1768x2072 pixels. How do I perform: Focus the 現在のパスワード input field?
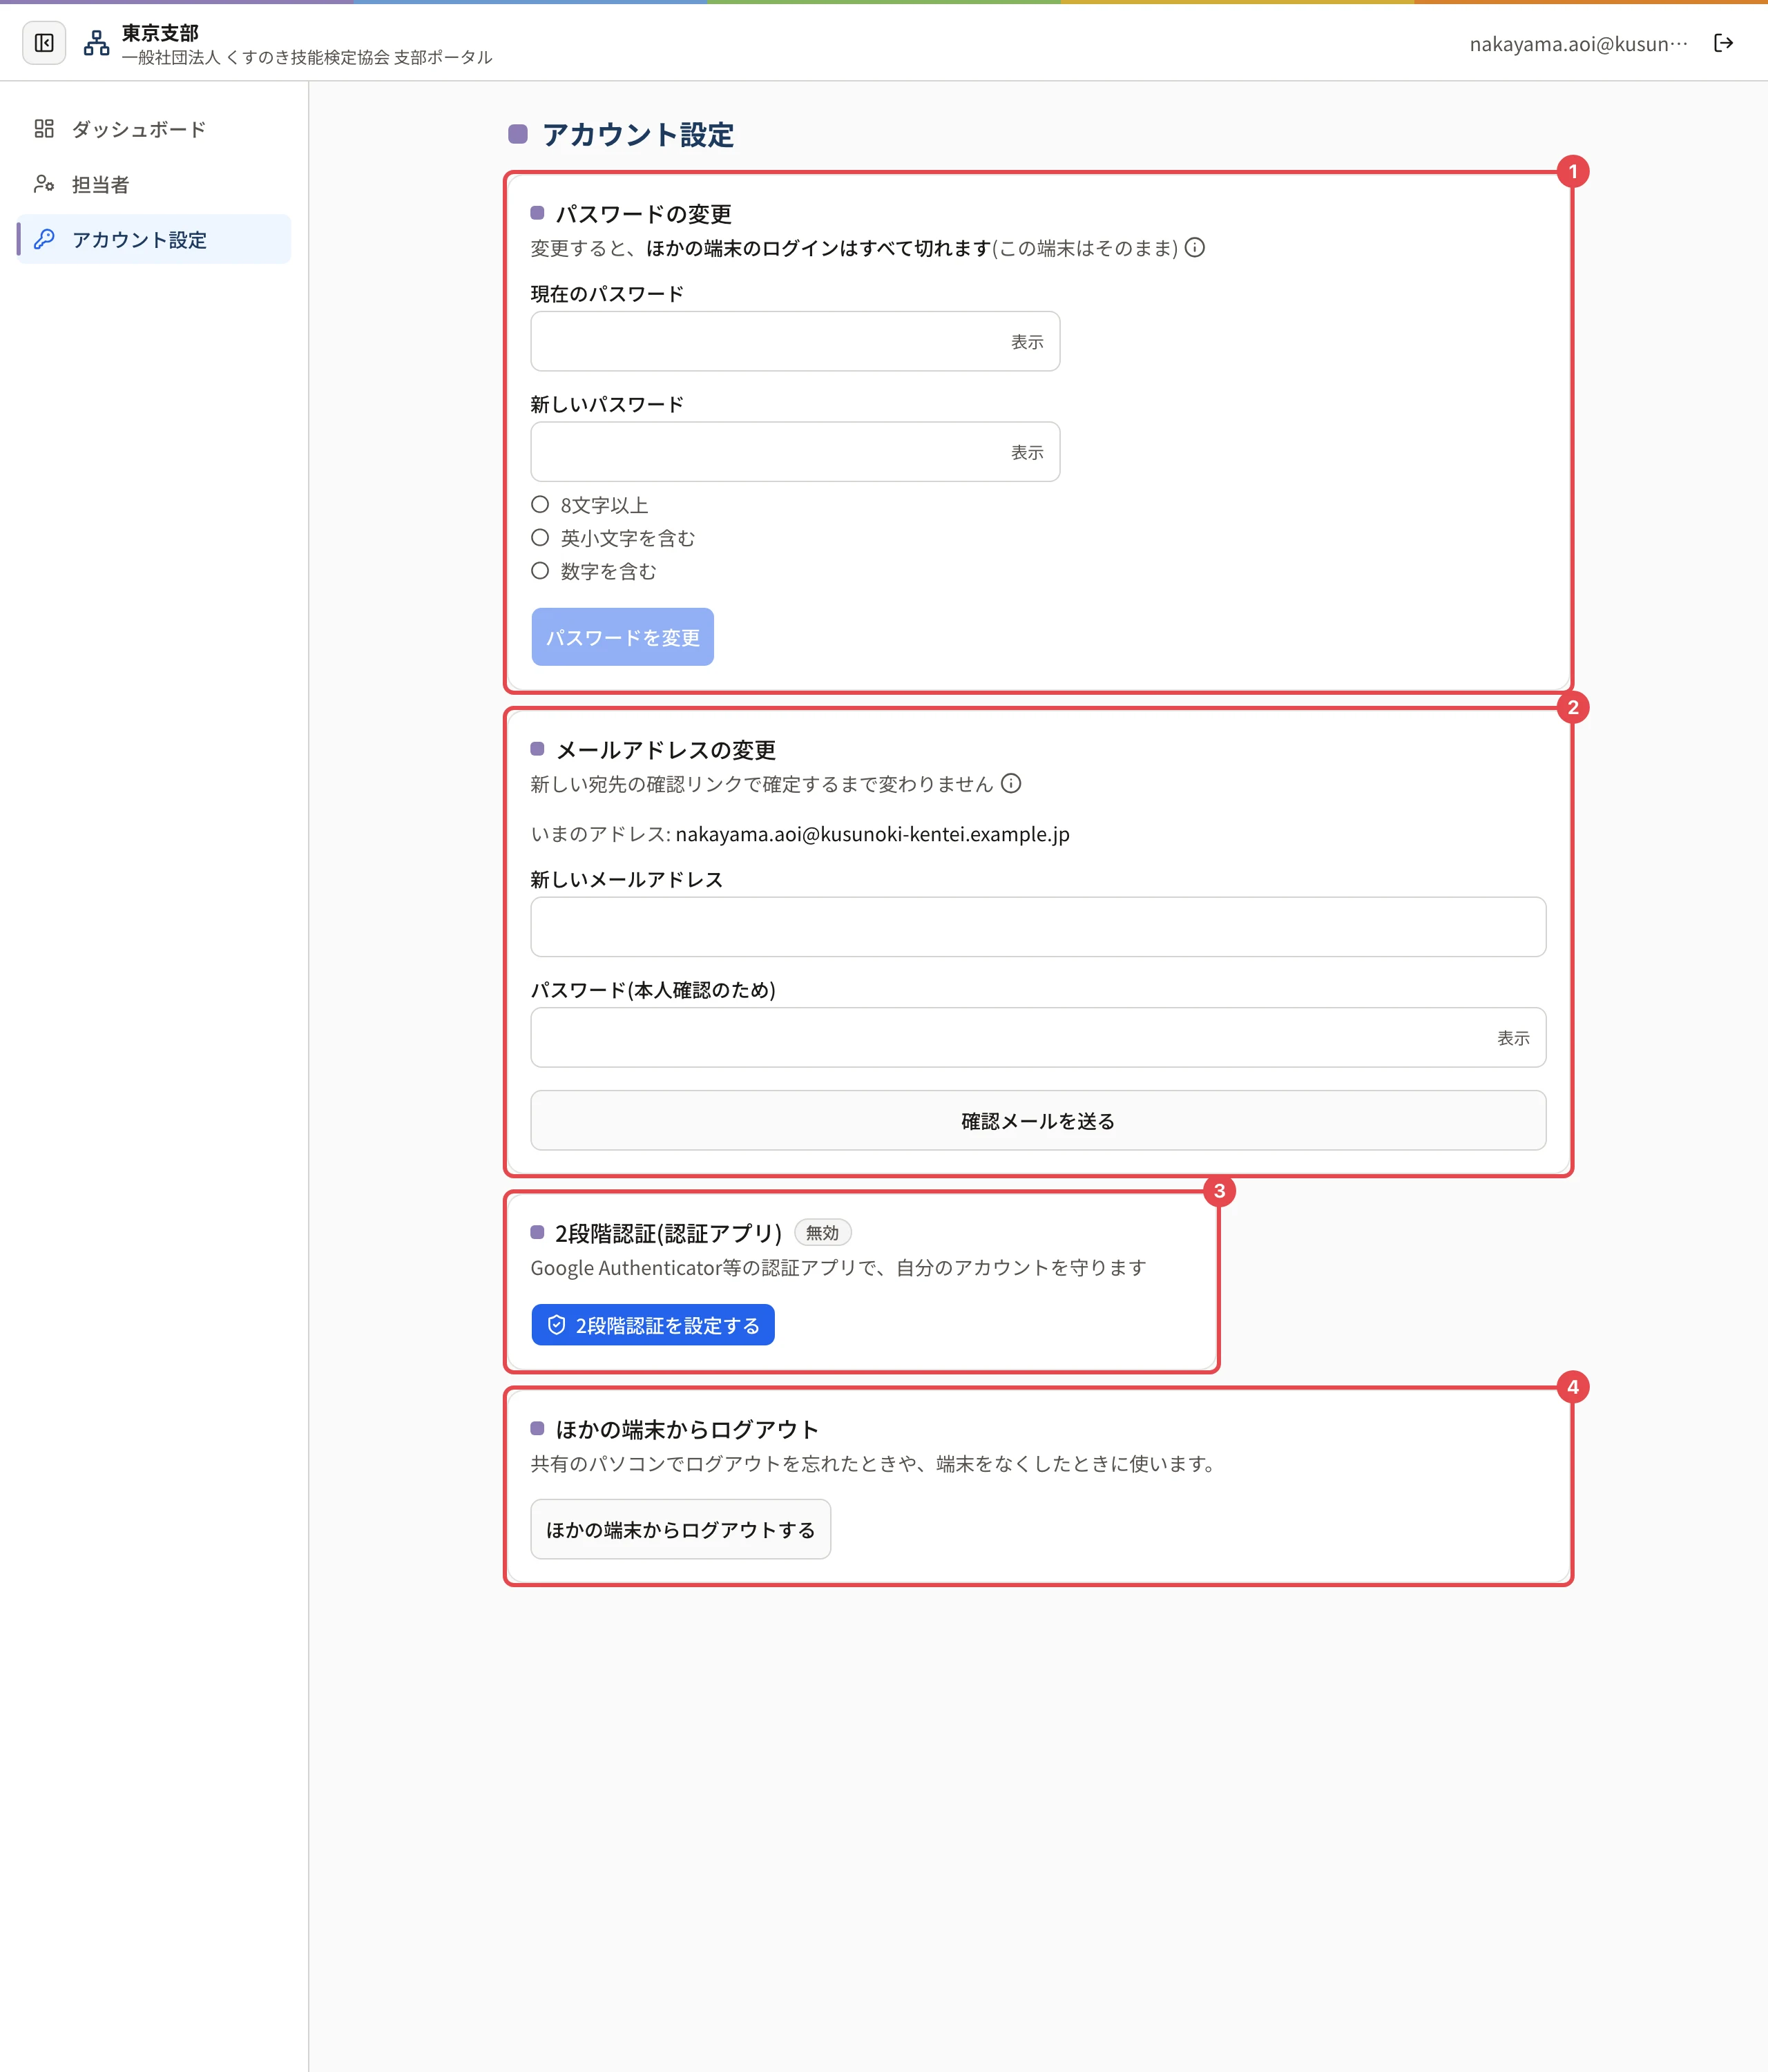coord(795,341)
